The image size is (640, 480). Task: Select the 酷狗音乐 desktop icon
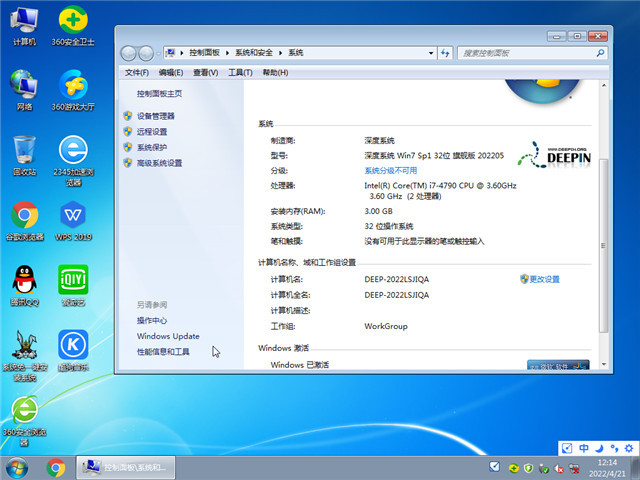point(73,351)
